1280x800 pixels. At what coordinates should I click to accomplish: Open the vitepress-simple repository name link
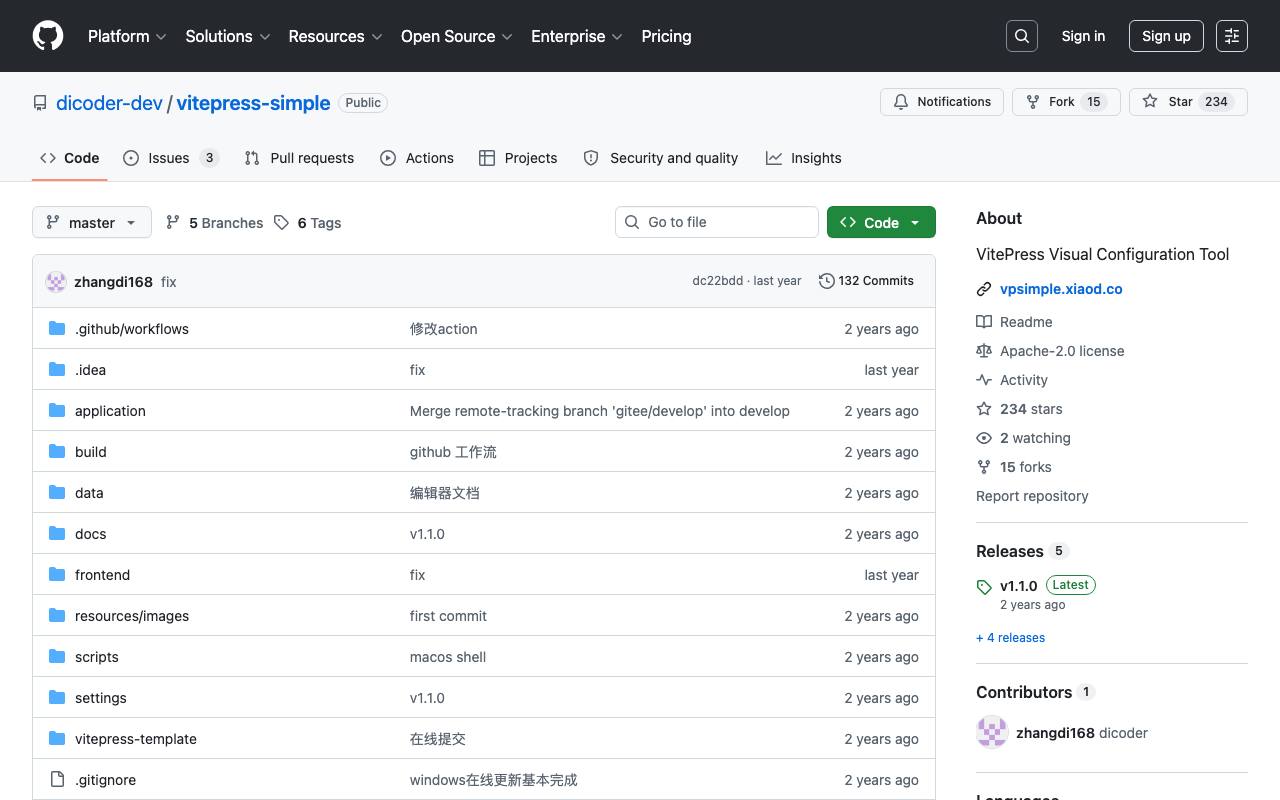(x=253, y=103)
